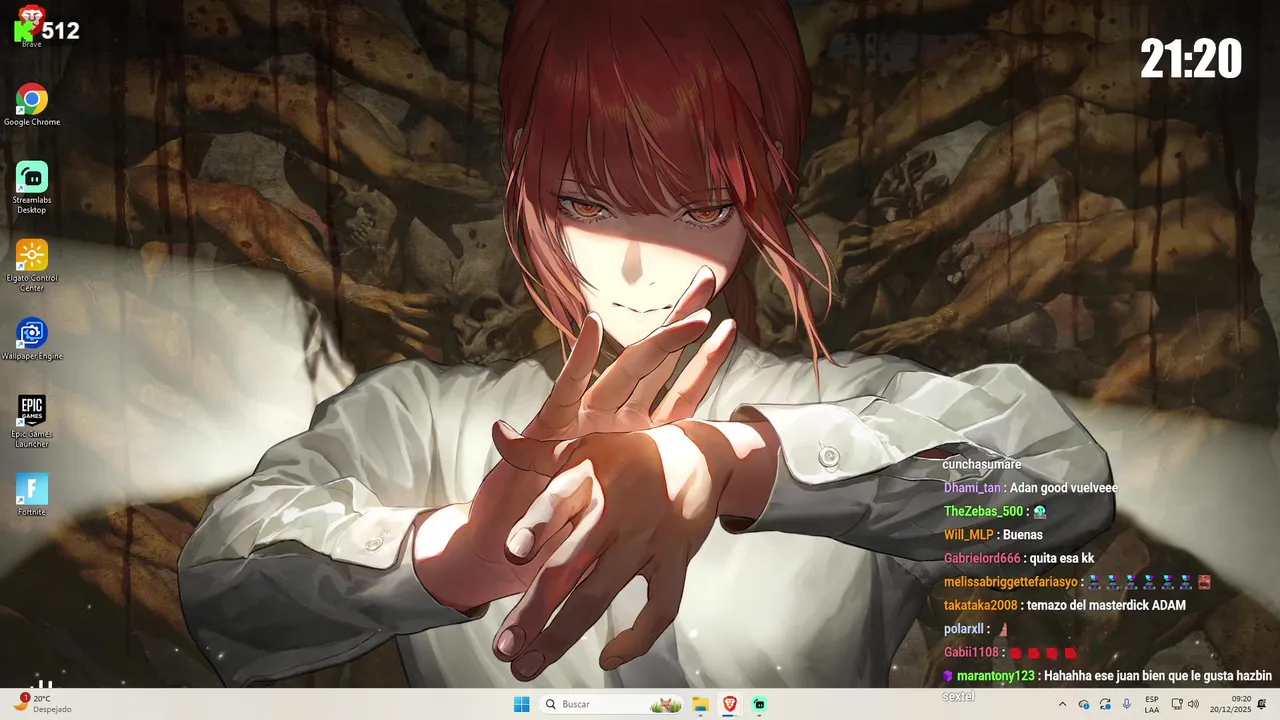Open the ESP LAA language switcher

point(1152,704)
